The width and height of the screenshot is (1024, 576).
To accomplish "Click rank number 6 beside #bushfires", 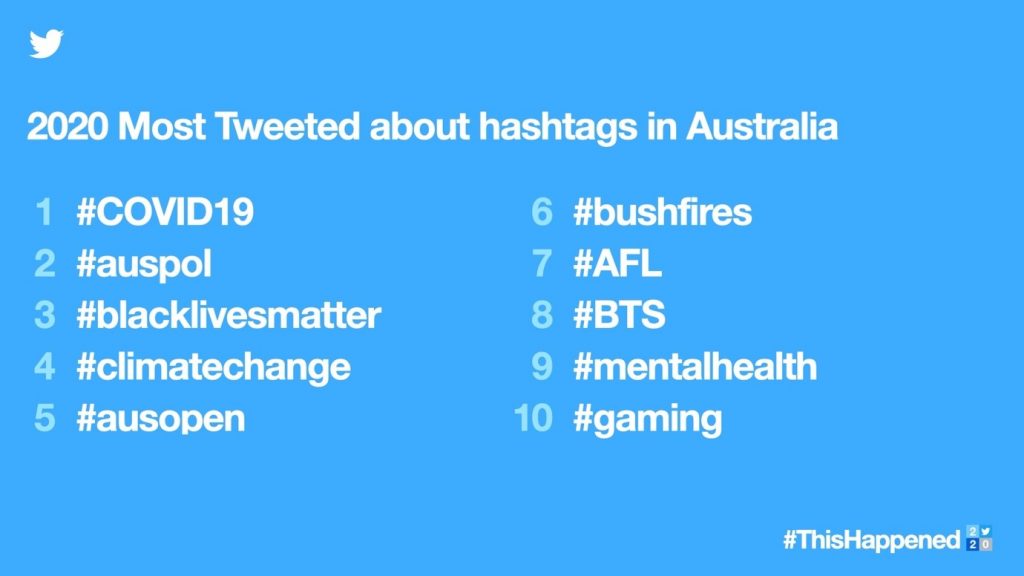I will (542, 212).
